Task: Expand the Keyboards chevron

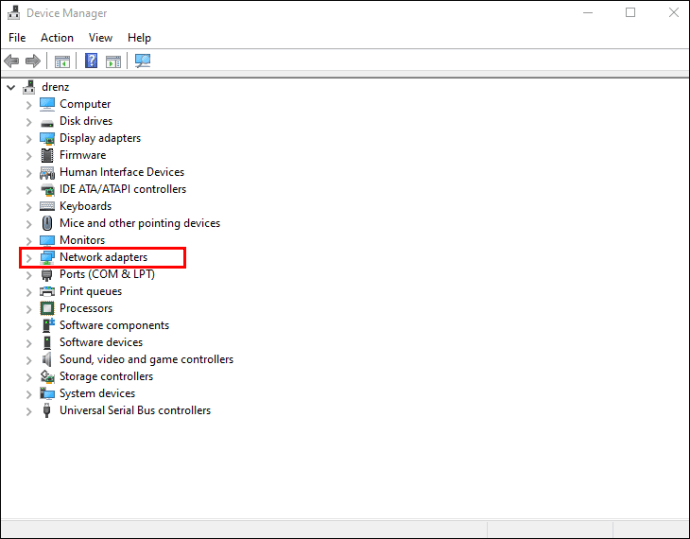Action: [x=29, y=207]
